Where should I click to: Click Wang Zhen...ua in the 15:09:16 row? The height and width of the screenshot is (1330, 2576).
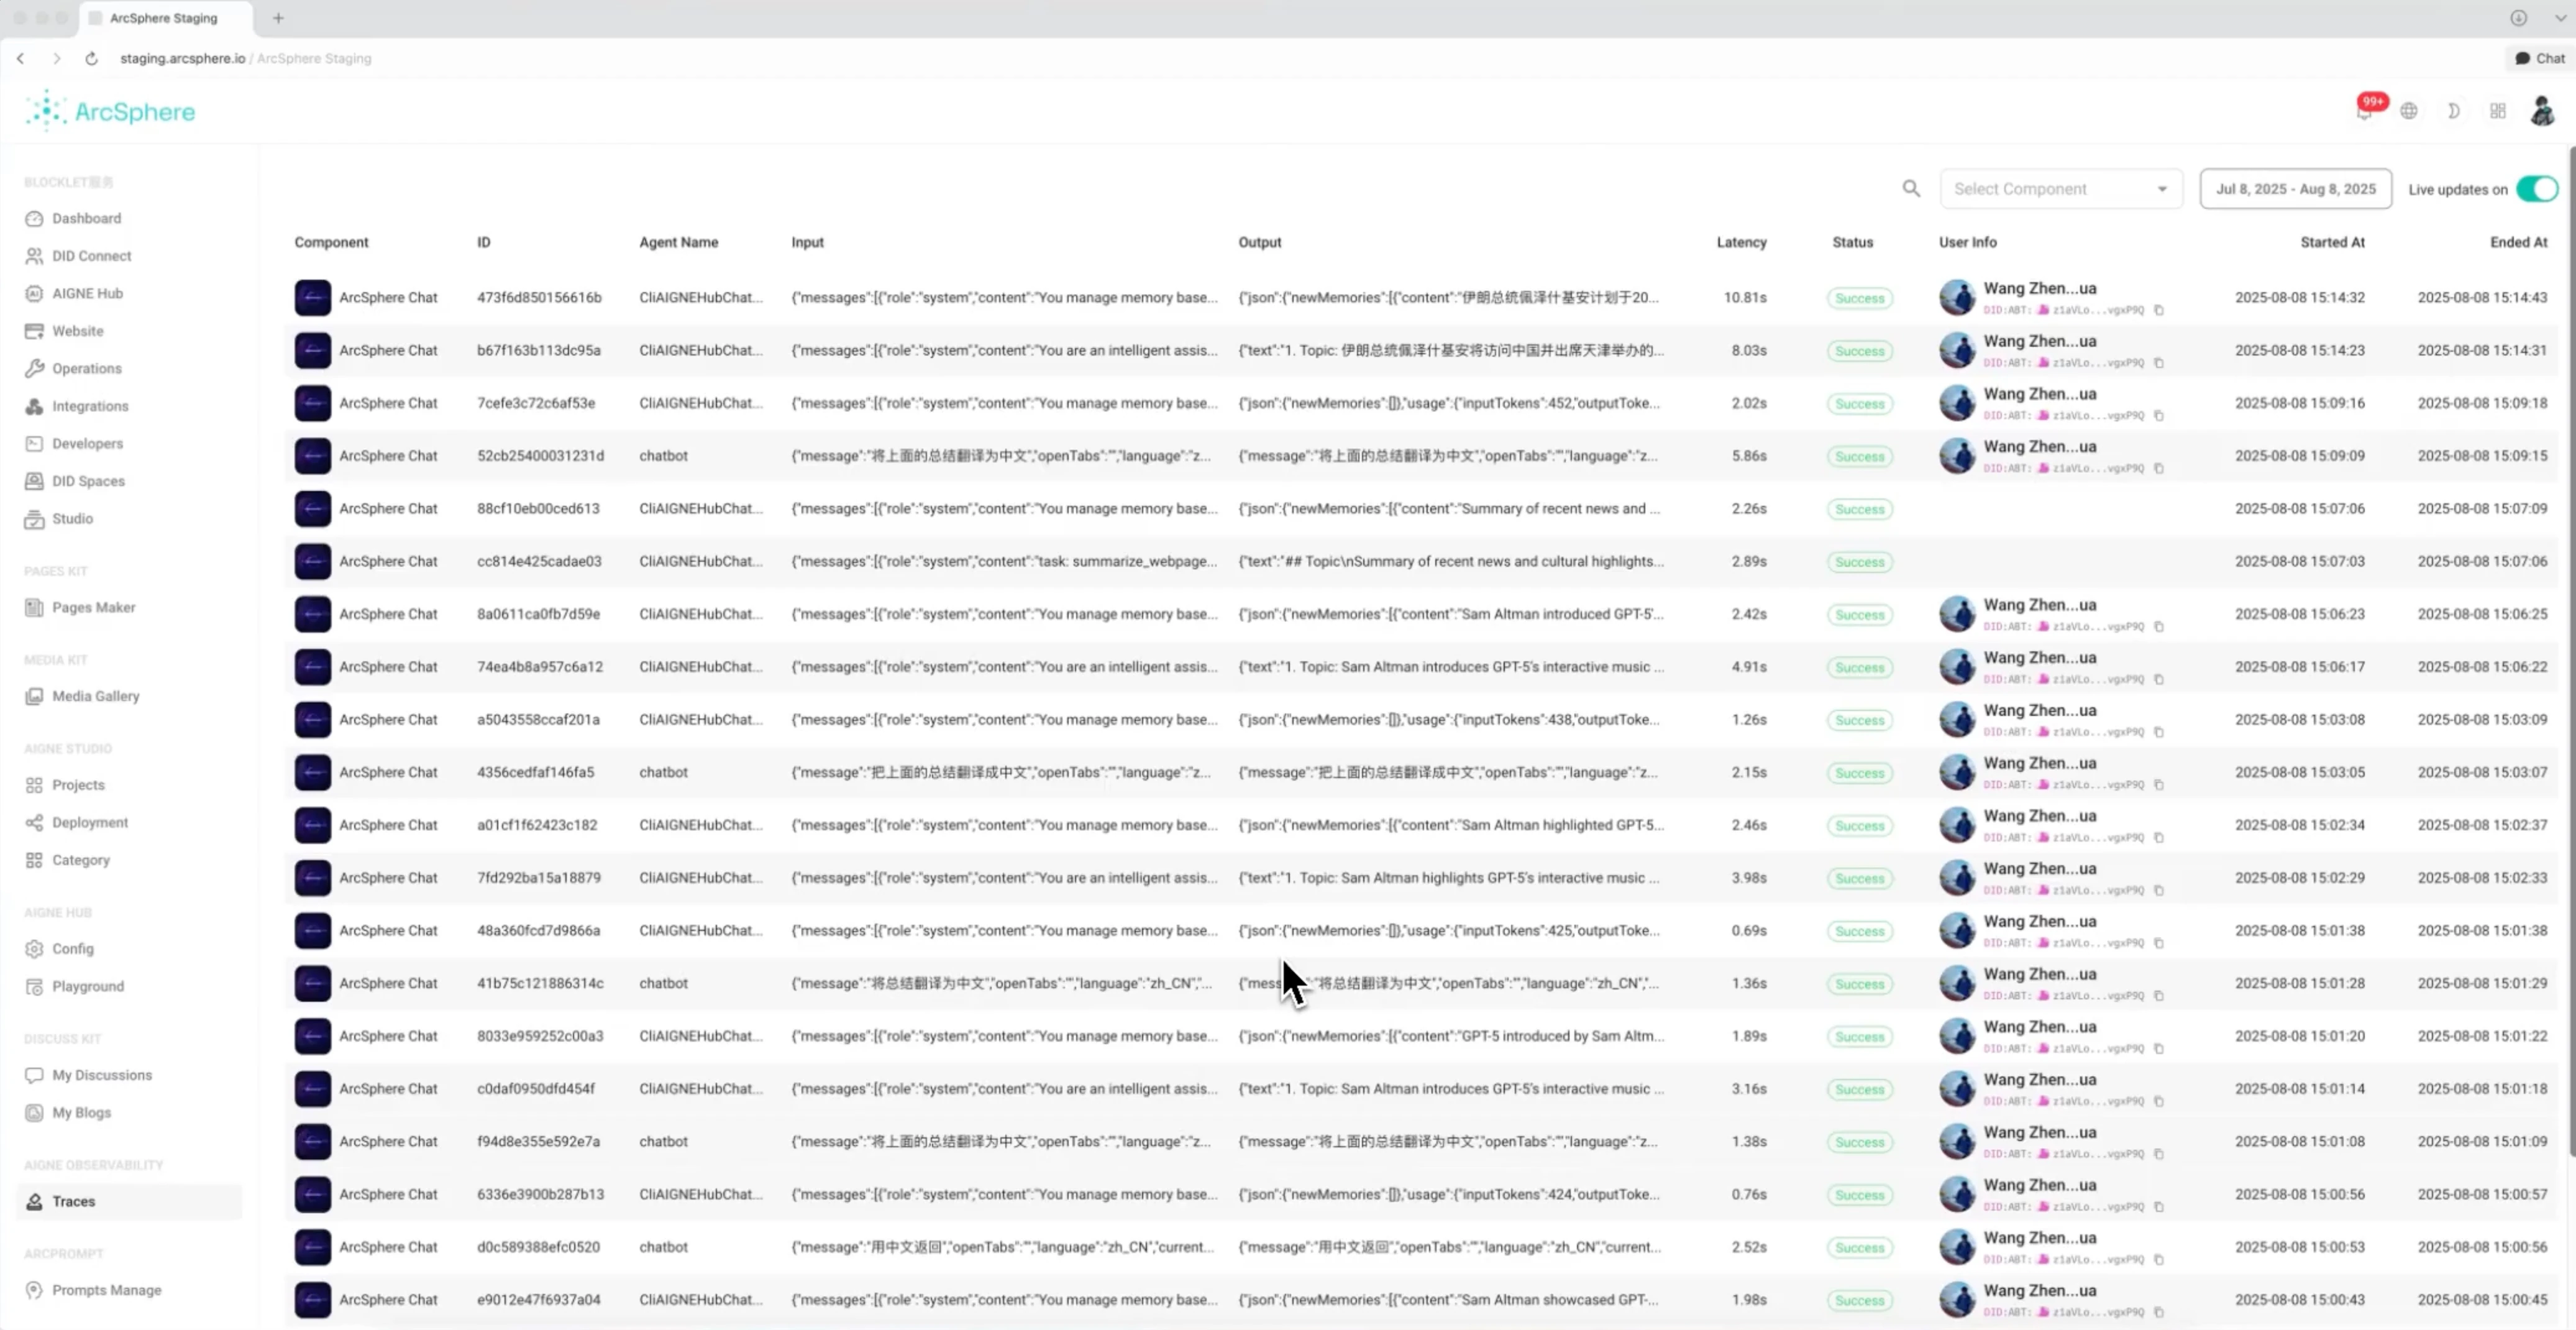(2040, 394)
